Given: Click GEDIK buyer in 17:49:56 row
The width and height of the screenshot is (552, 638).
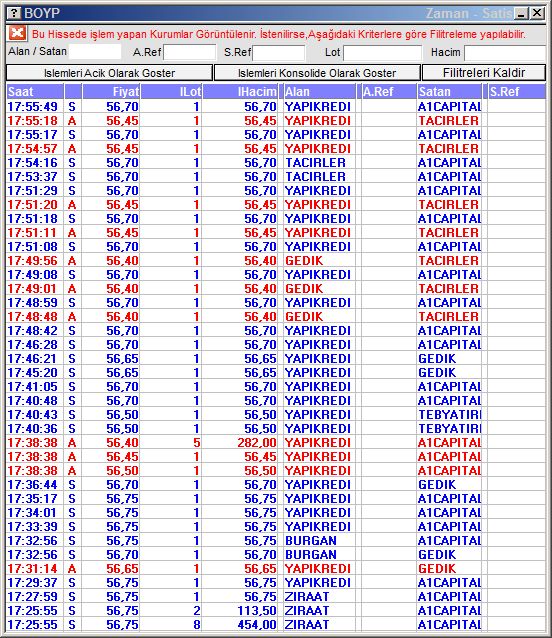Looking at the screenshot, I should click(x=304, y=261).
